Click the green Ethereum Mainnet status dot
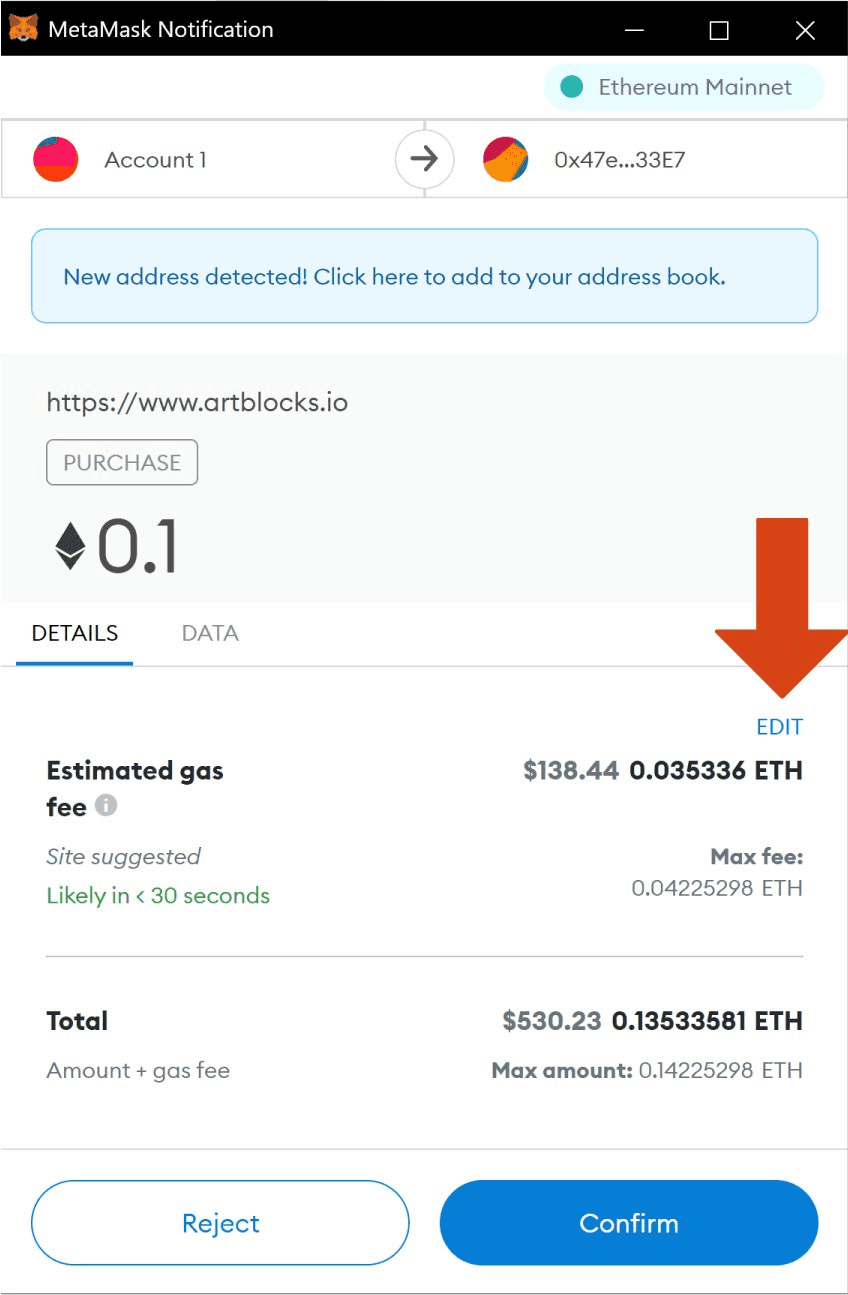 572,87
